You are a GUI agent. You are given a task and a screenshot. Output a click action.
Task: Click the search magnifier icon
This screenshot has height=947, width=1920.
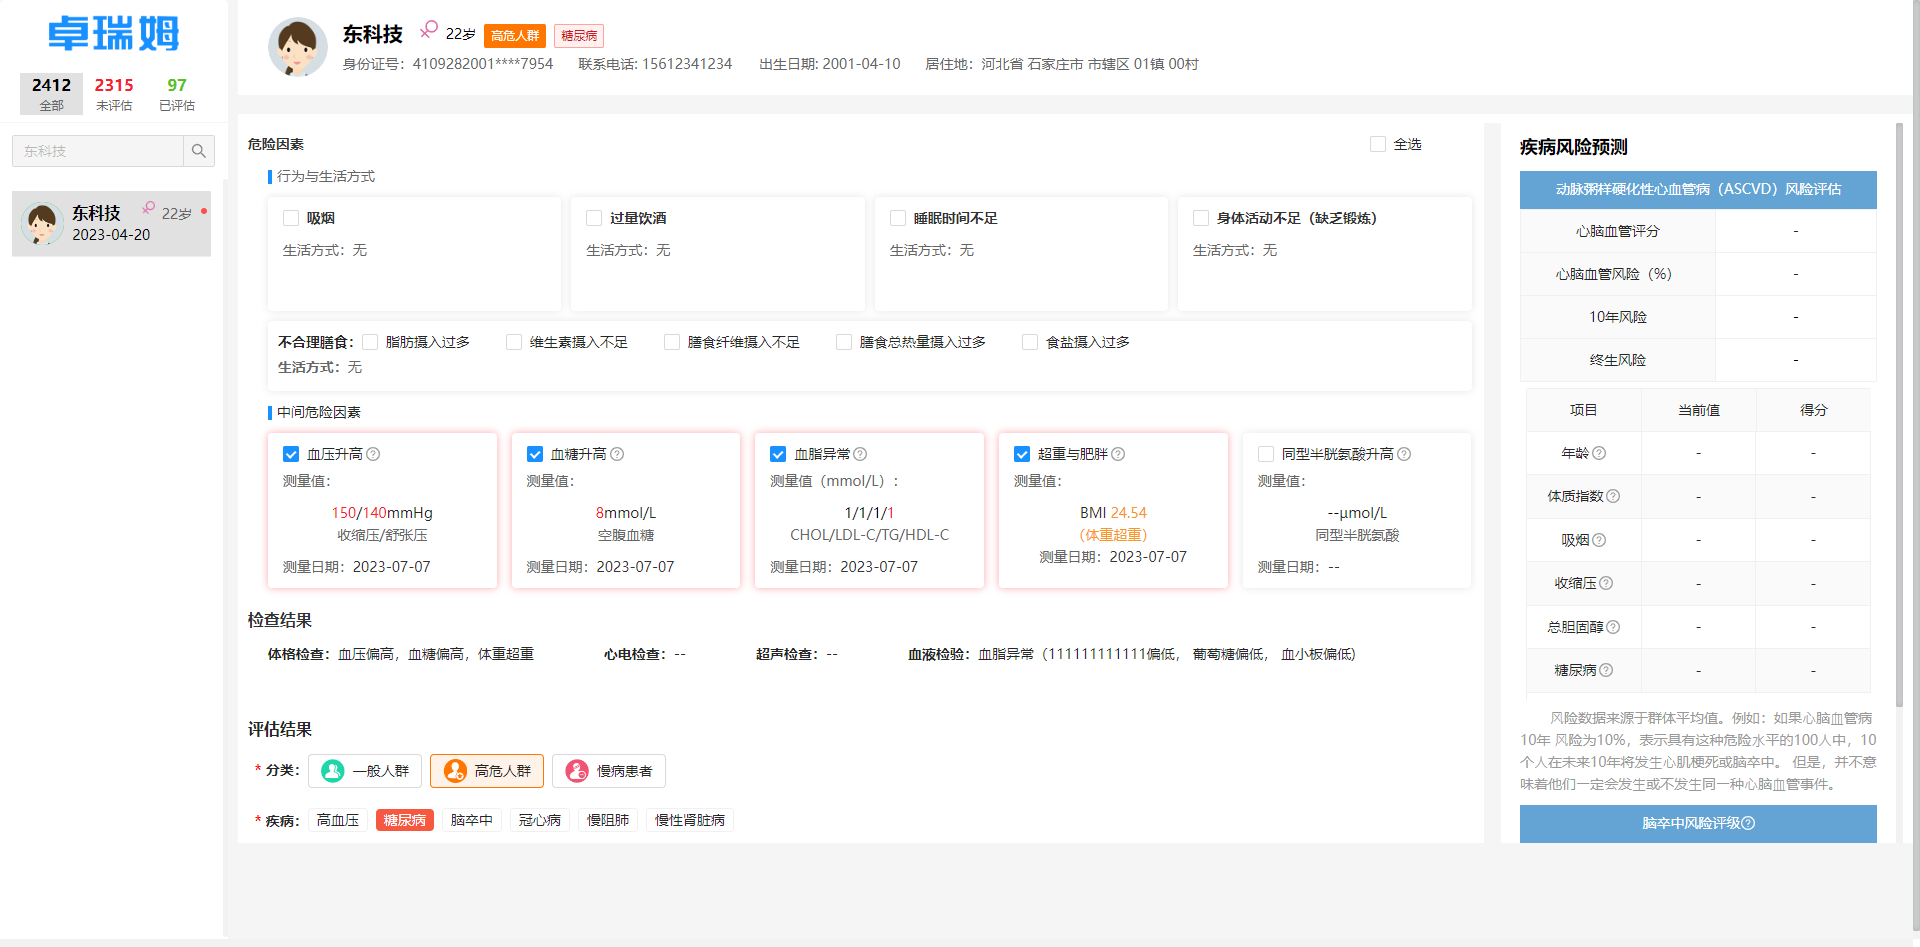coord(199,150)
